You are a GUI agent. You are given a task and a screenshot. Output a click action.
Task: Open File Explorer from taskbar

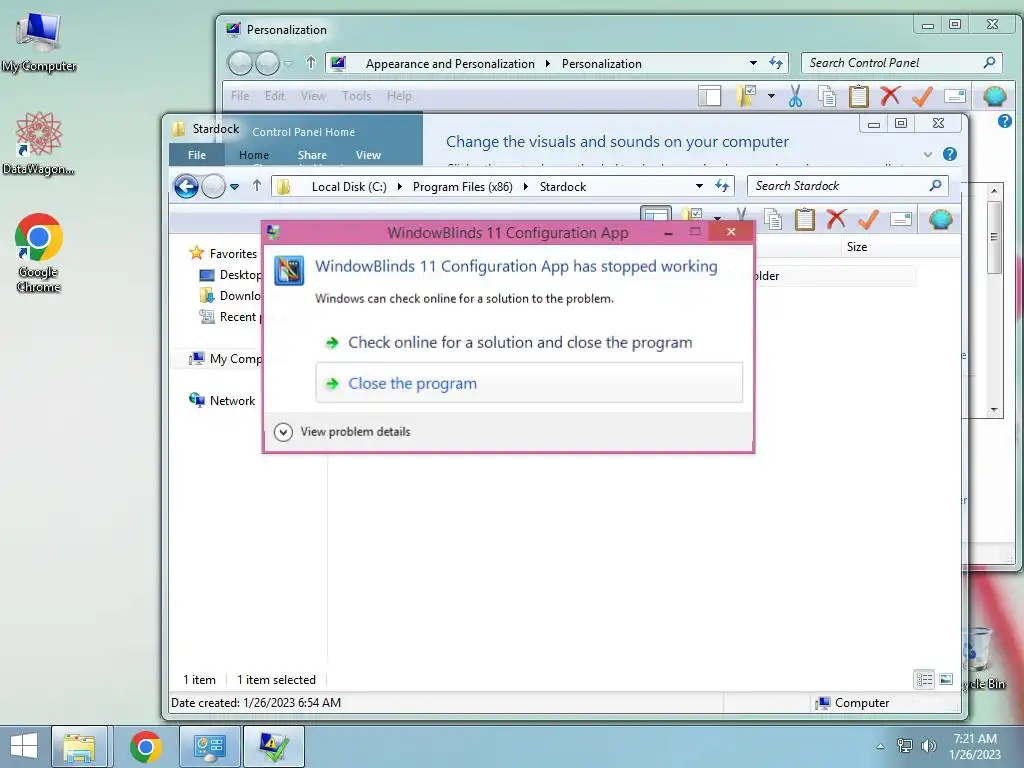pyautogui.click(x=79, y=746)
